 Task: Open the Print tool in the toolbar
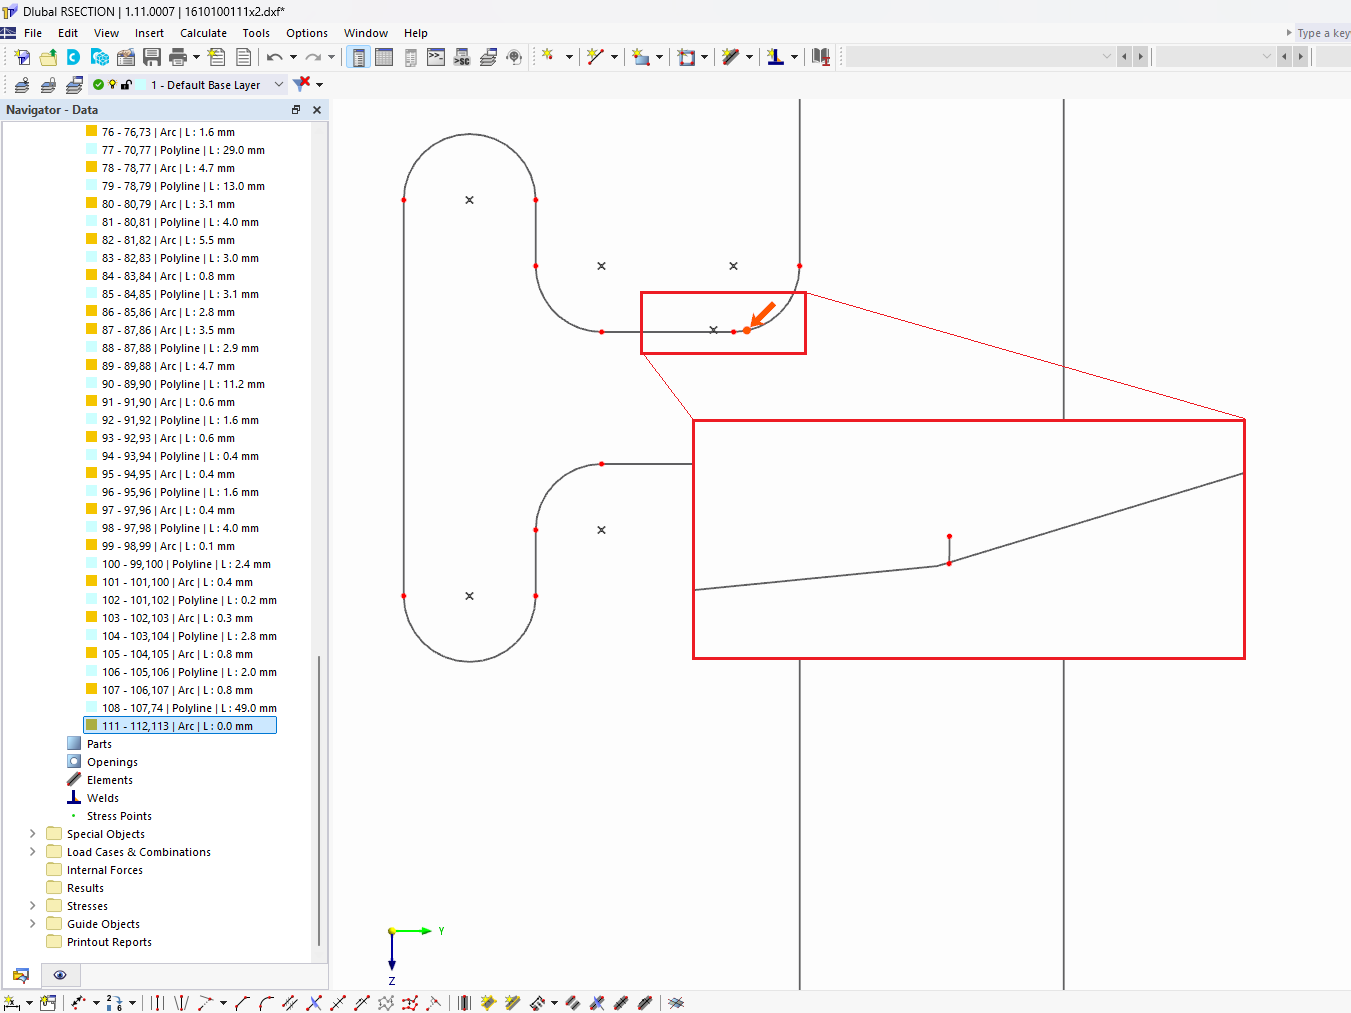click(178, 57)
